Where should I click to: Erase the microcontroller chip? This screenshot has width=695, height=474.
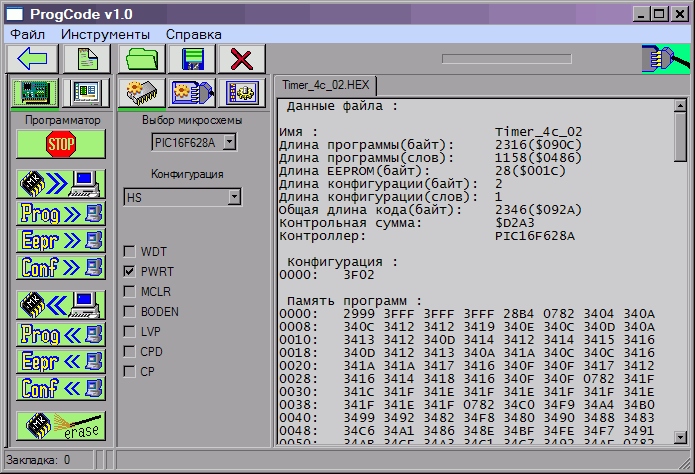coord(61,426)
